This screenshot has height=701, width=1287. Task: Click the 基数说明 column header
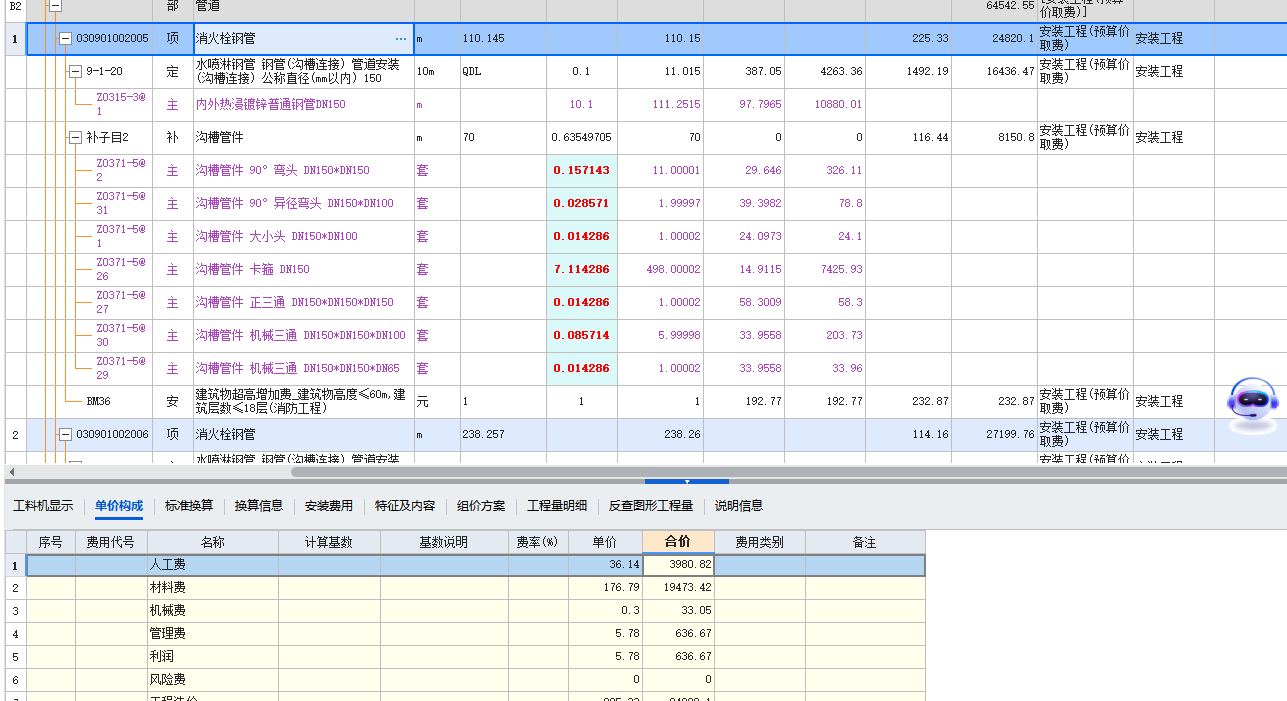[444, 542]
